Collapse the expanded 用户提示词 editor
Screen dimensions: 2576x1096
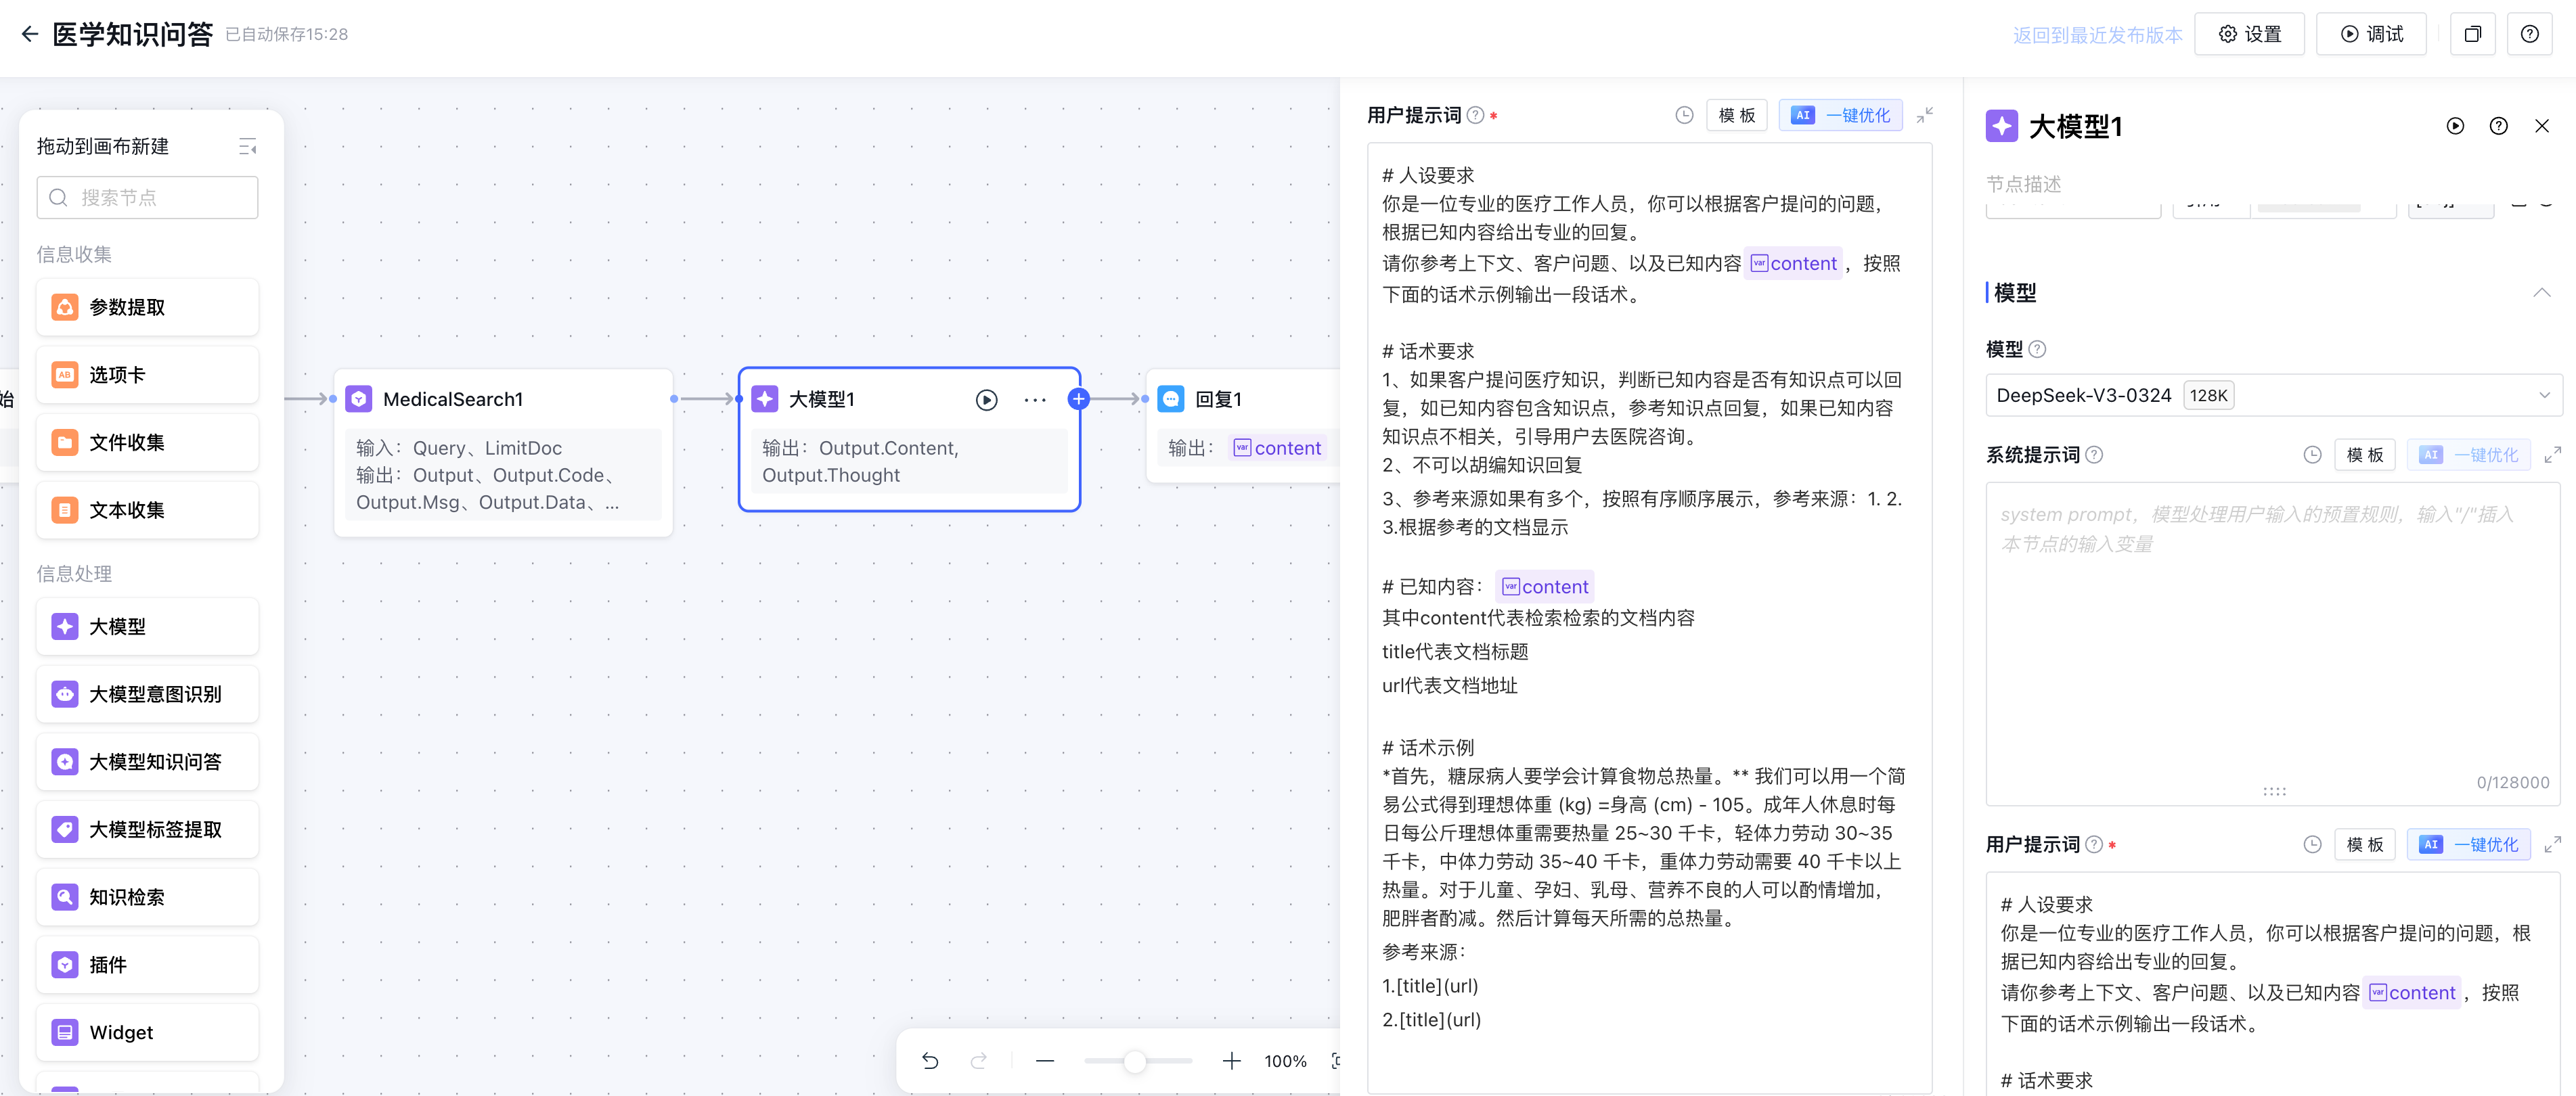pyautogui.click(x=1924, y=115)
